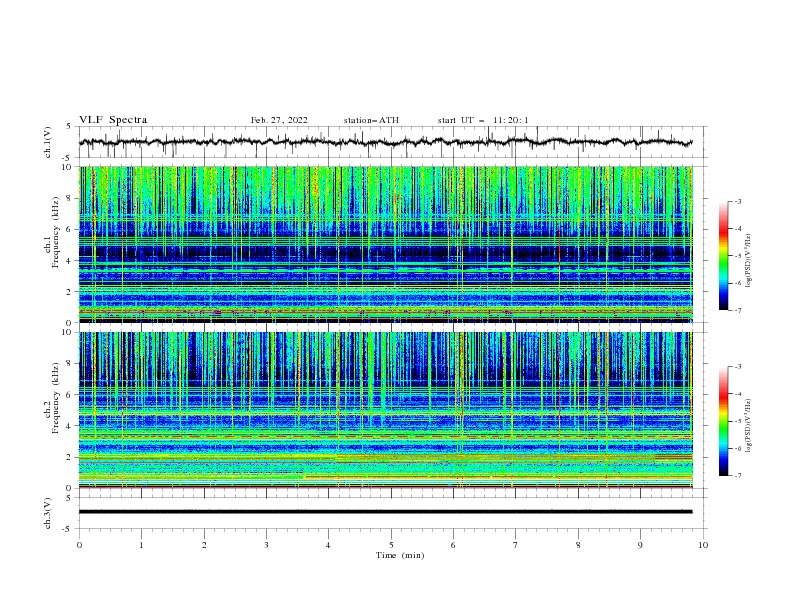Click time axis tick label "9"
Screen dimensions: 792x612
click(x=640, y=545)
